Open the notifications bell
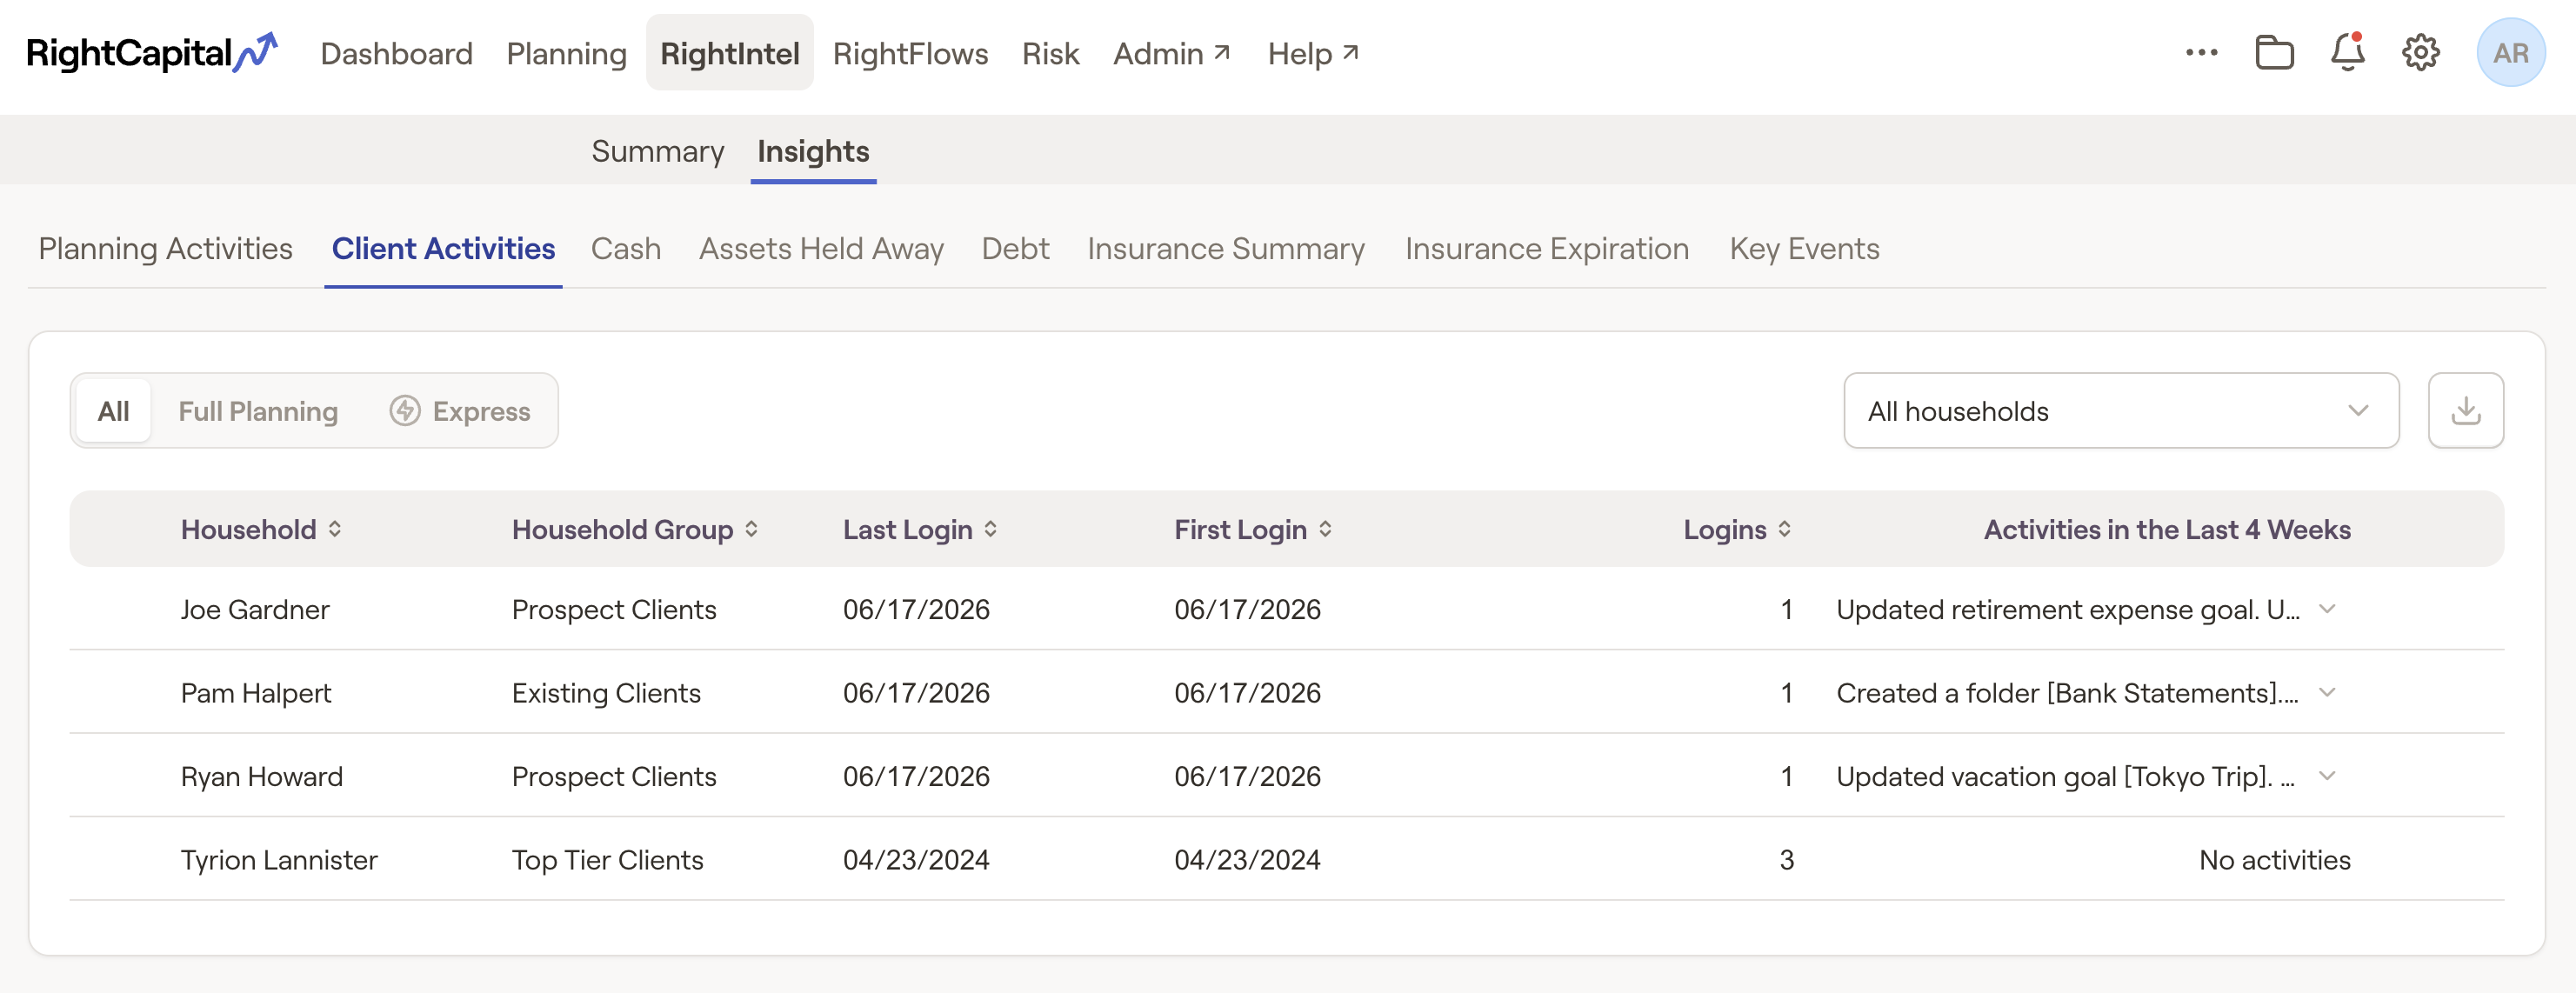Image resolution: width=2576 pixels, height=993 pixels. click(x=2347, y=53)
